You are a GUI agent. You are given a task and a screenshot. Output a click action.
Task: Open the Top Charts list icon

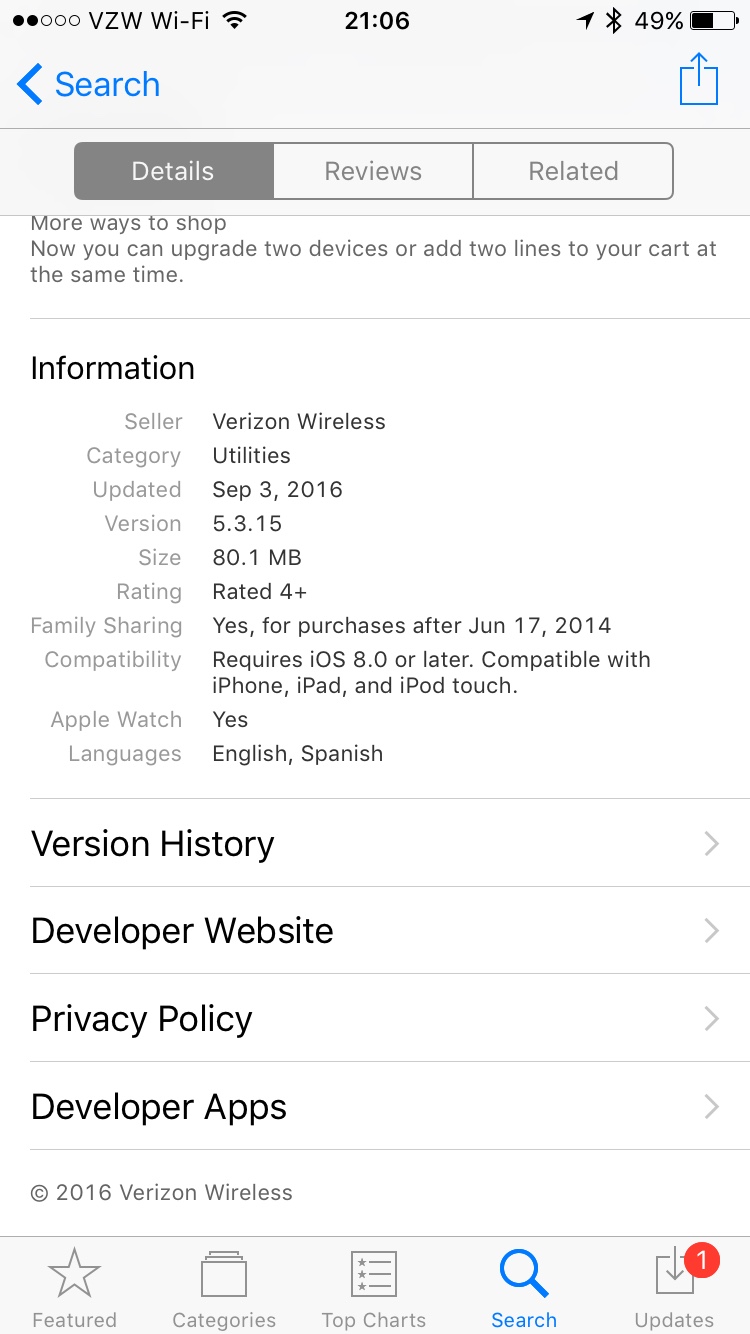(374, 1275)
